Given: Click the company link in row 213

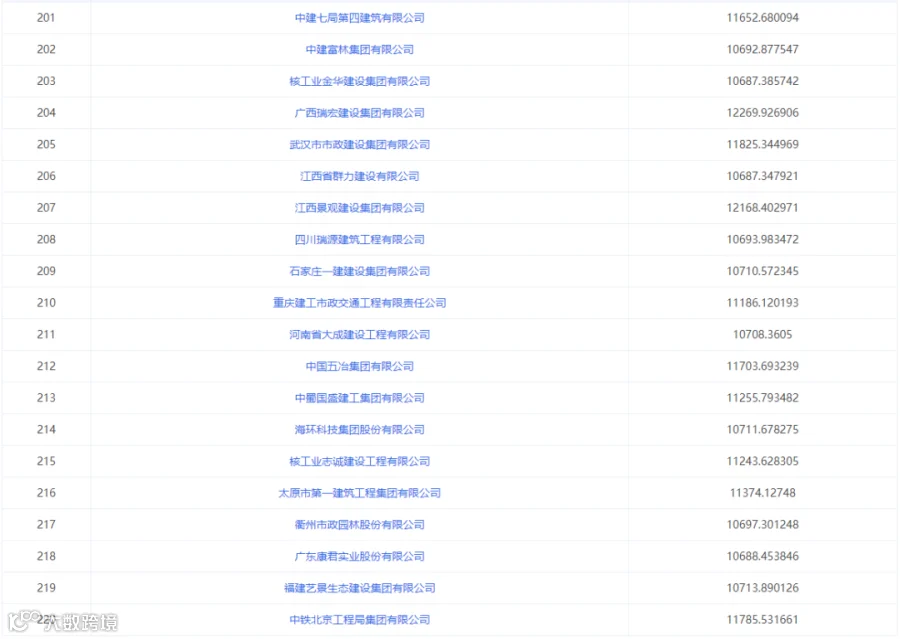Looking at the screenshot, I should tap(359, 397).
